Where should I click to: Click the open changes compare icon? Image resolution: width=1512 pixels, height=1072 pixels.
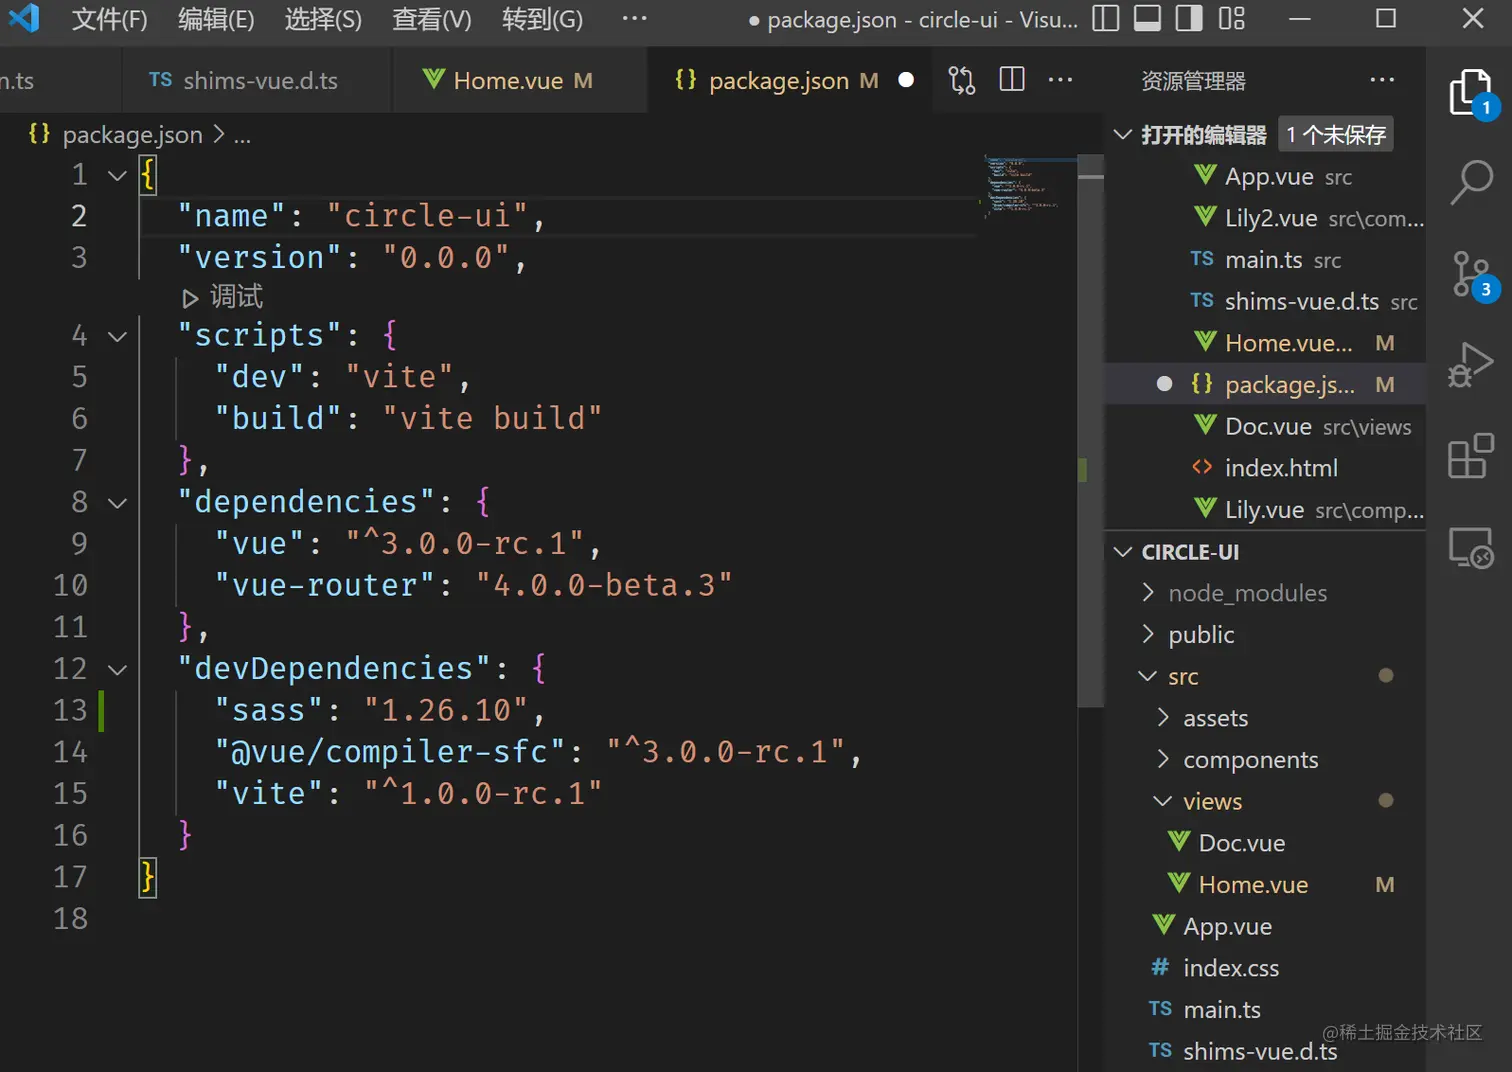click(961, 80)
